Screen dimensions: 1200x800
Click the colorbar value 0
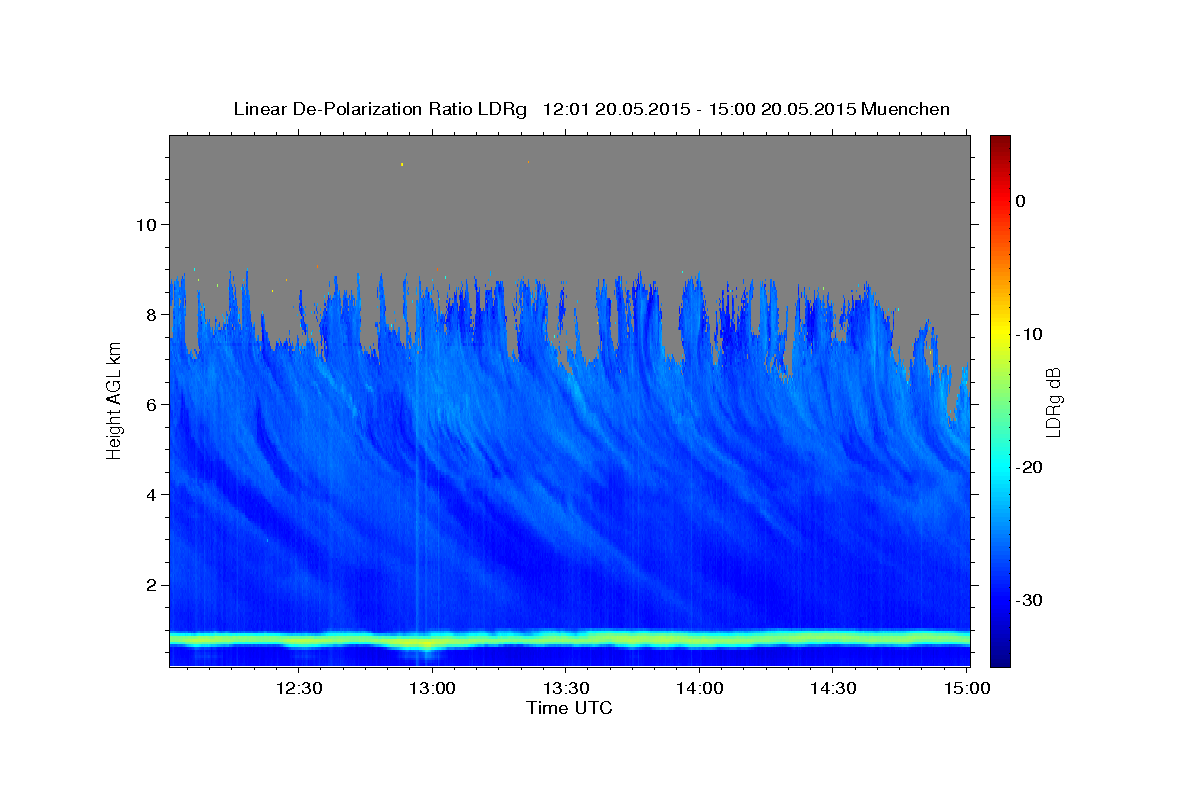1021,201
